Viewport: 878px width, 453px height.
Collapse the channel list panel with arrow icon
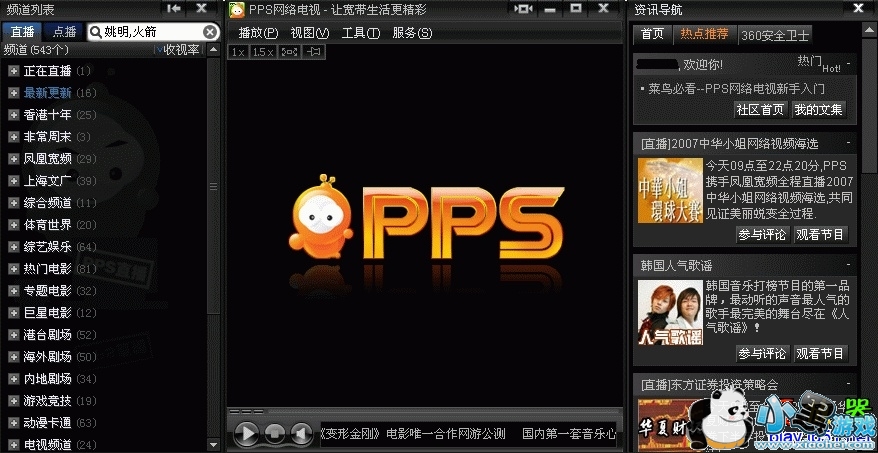click(174, 9)
